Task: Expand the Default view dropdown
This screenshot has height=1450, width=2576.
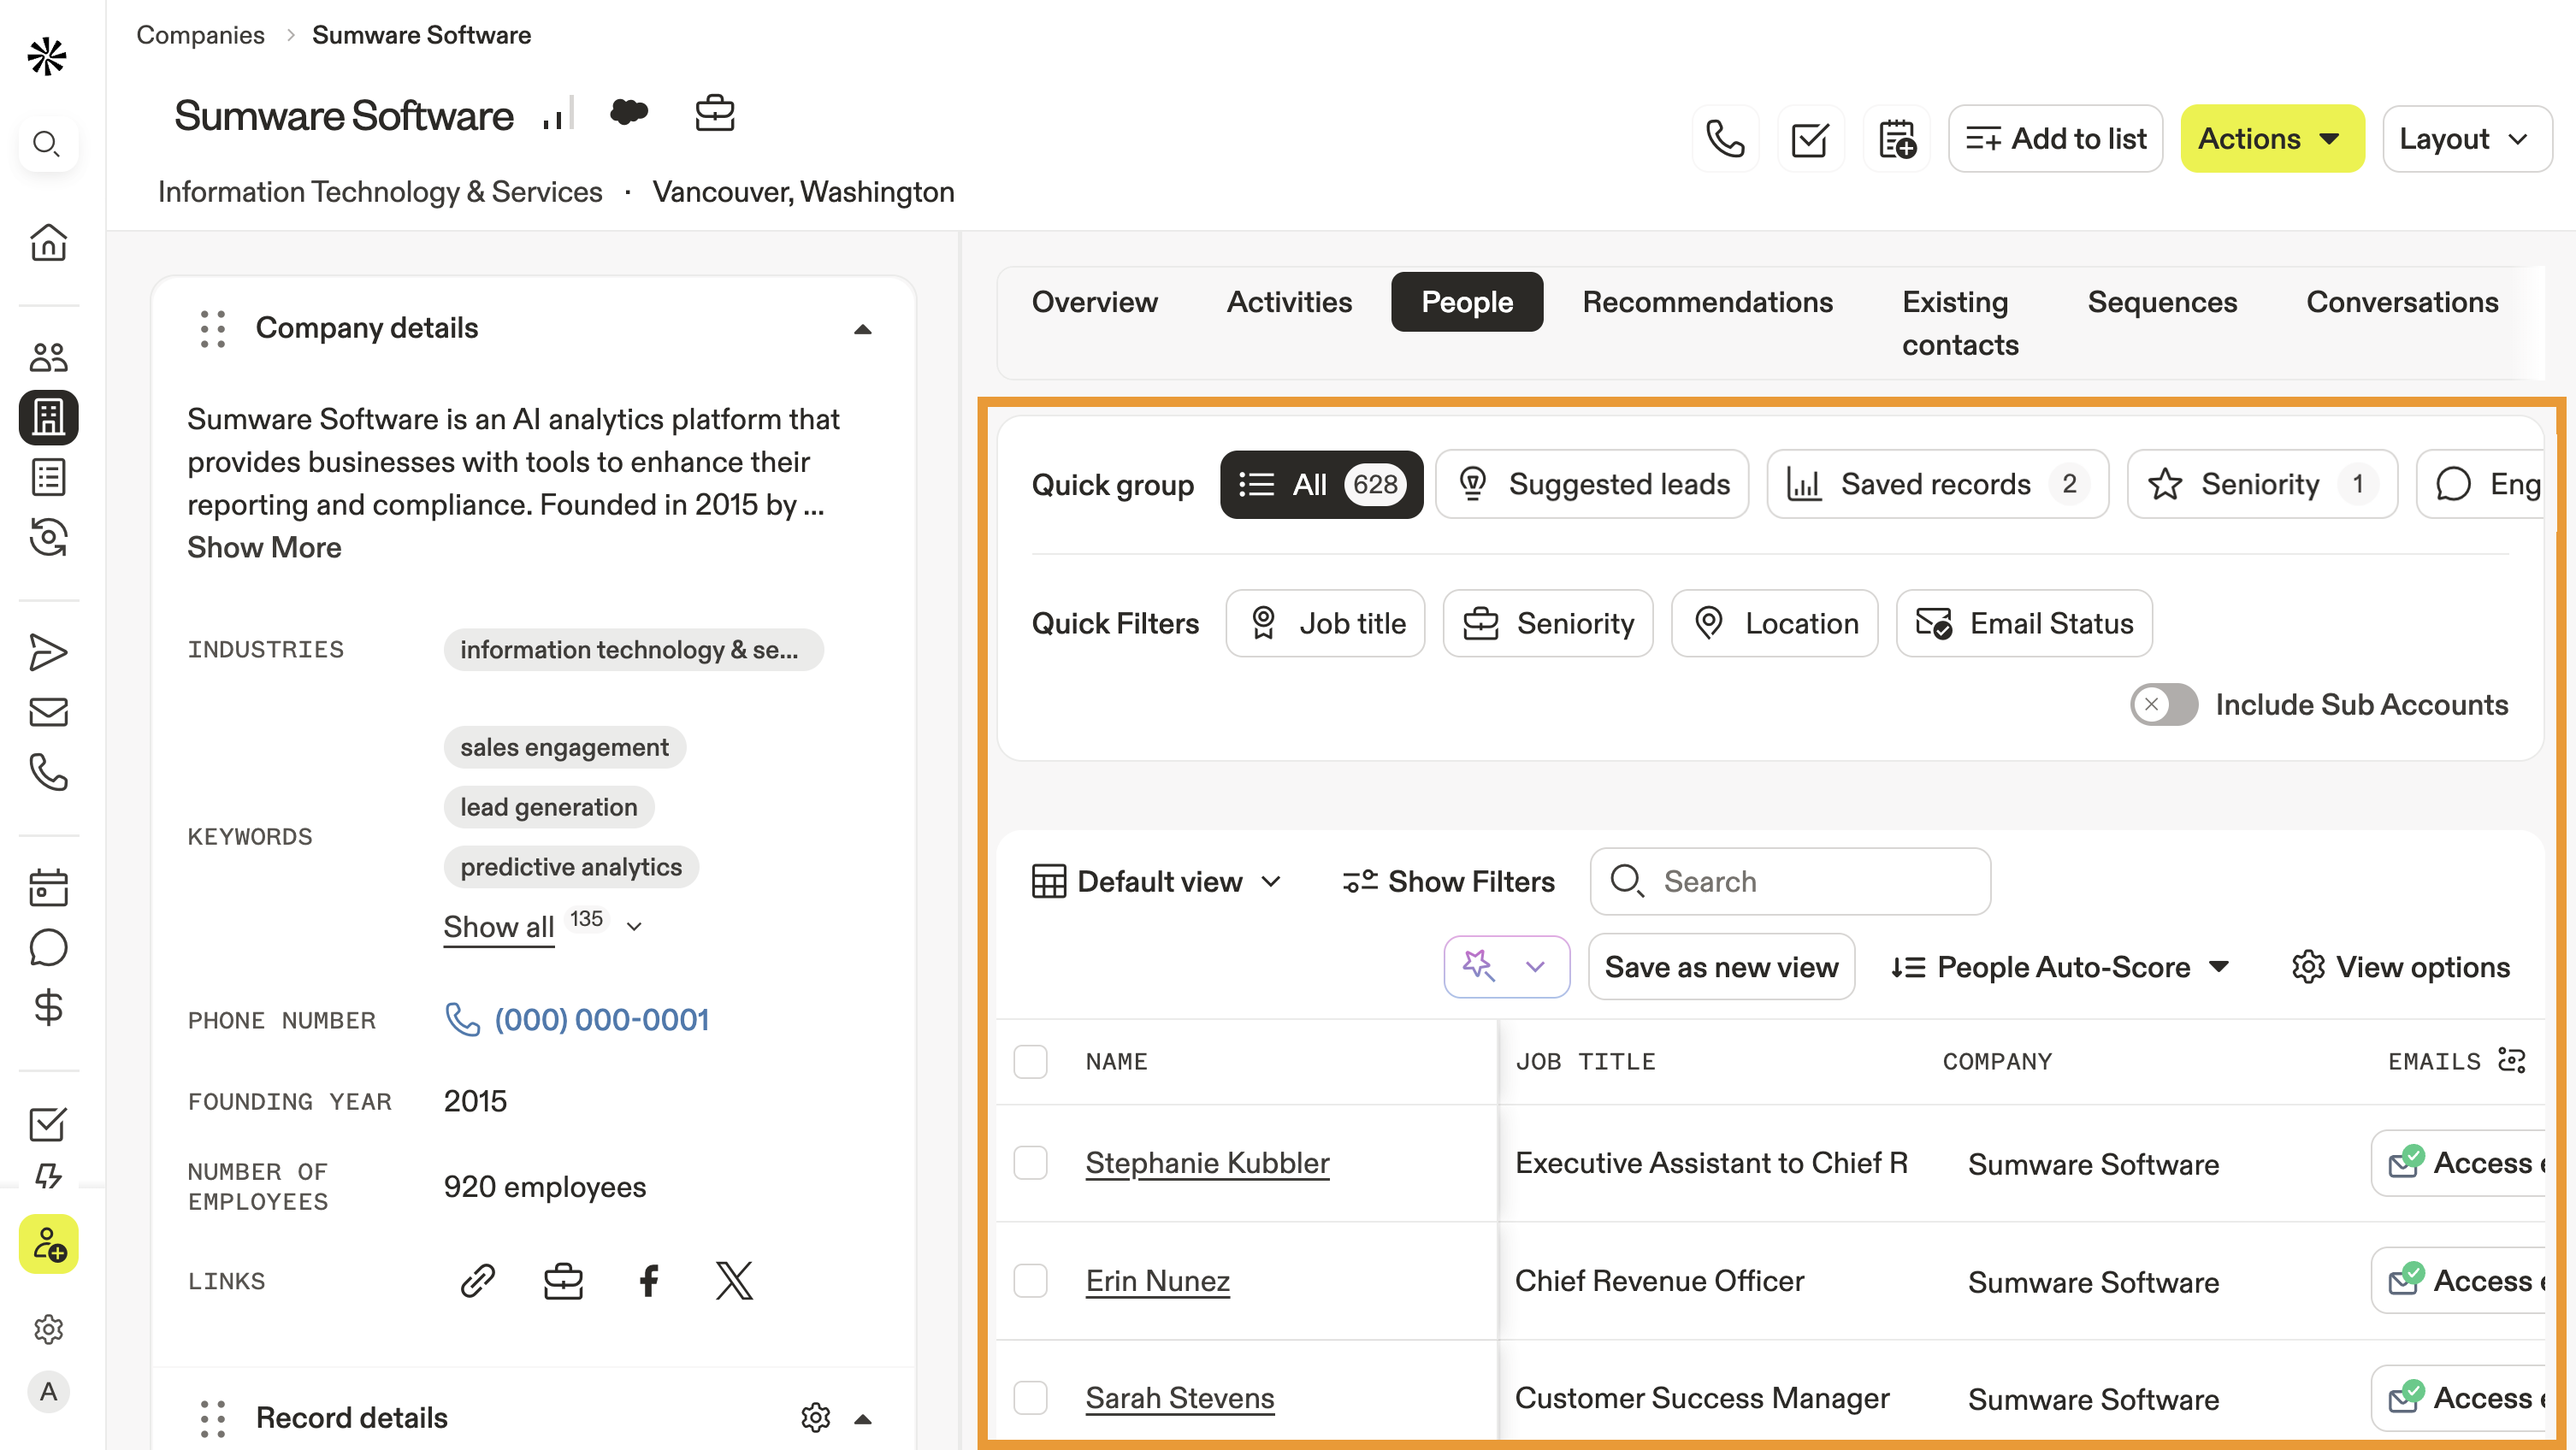Action: [1157, 881]
